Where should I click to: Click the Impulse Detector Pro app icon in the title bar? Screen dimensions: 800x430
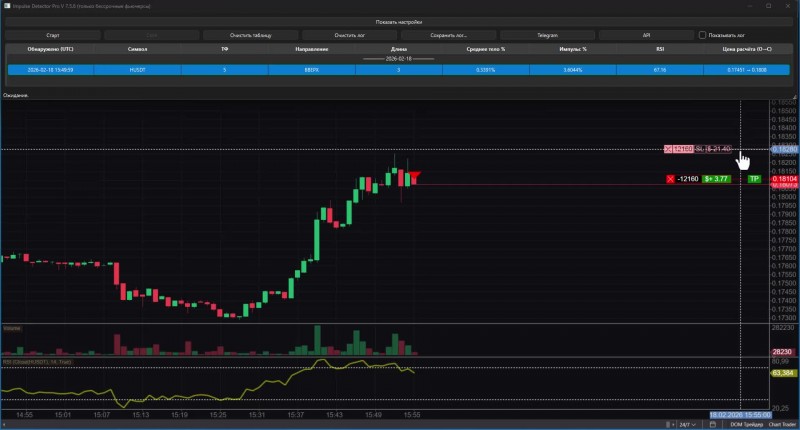[7, 6]
